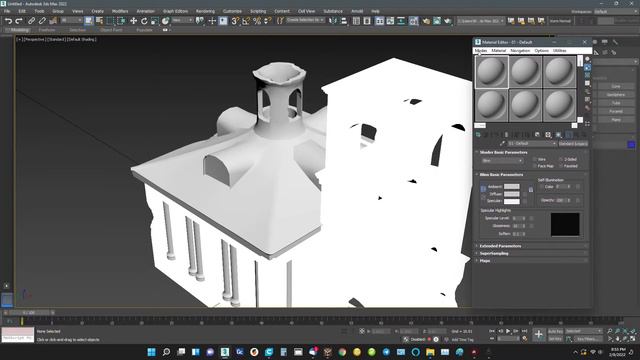Image resolution: width=640 pixels, height=360 pixels.
Task: Click the Diffuse color swatch
Action: click(x=511, y=194)
